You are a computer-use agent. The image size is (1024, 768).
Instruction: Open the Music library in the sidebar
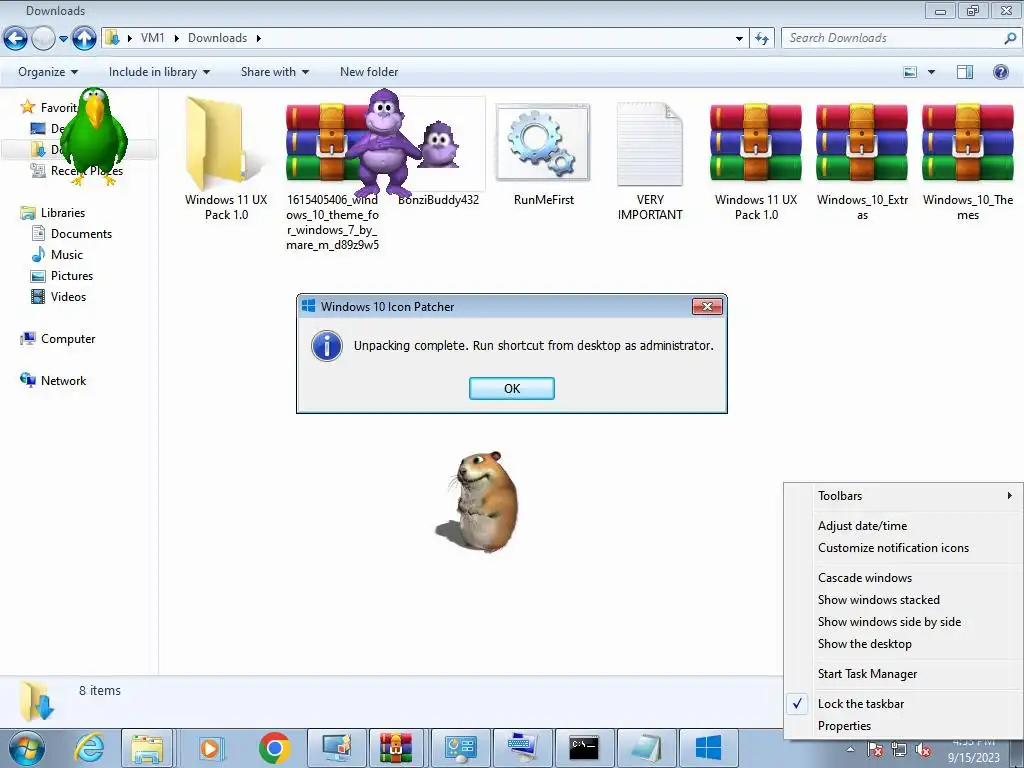57,255
